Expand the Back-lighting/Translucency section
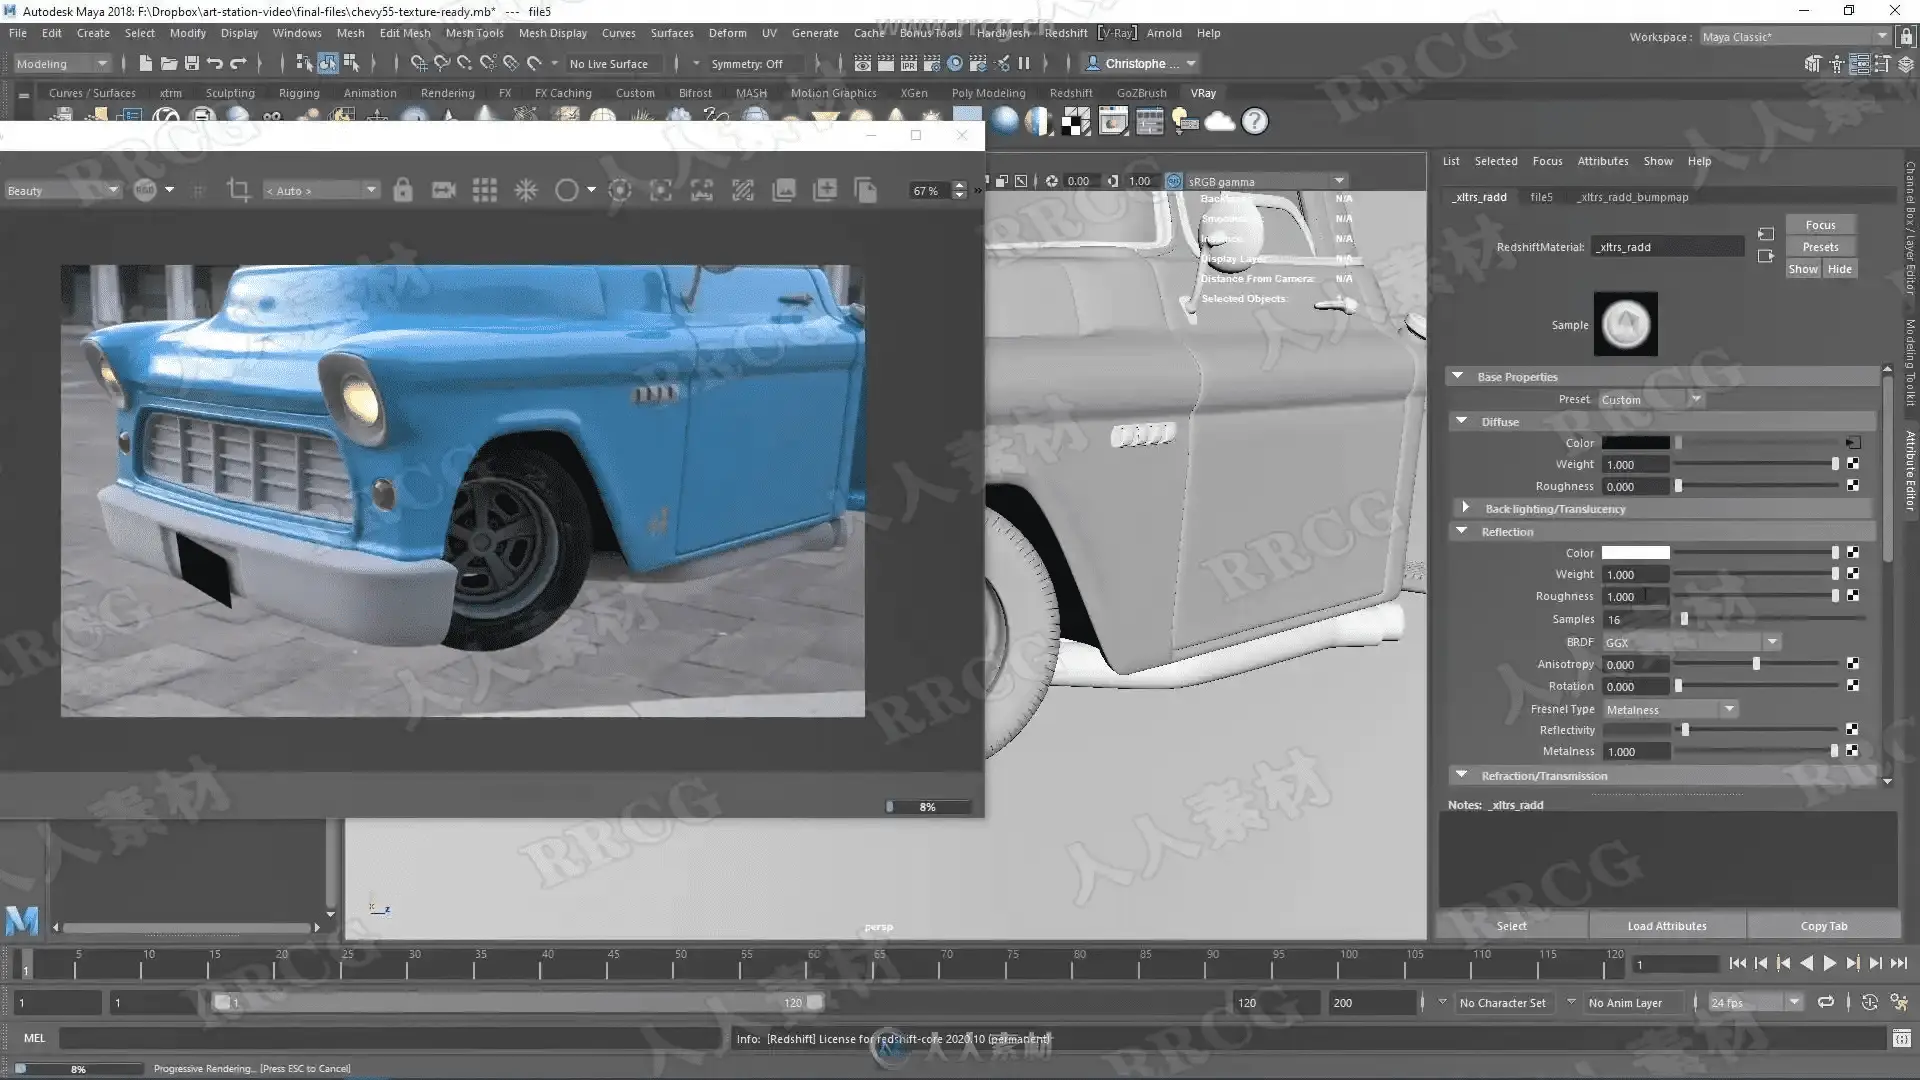 pos(1466,509)
